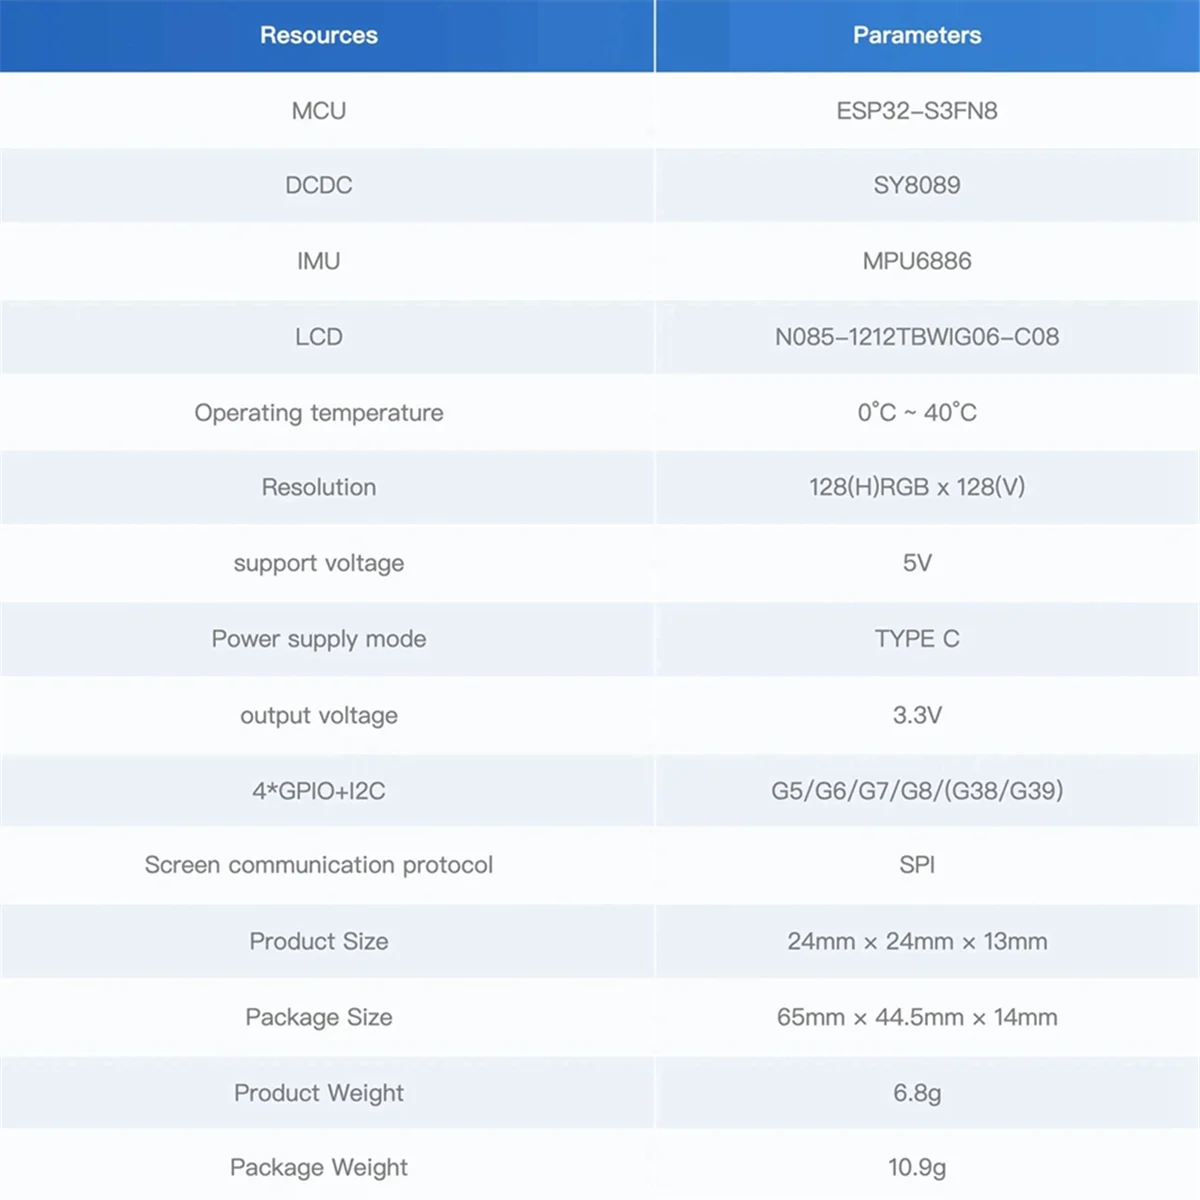Select the Screen communication protocol label
The width and height of the screenshot is (1200, 1200).
coord(319,865)
